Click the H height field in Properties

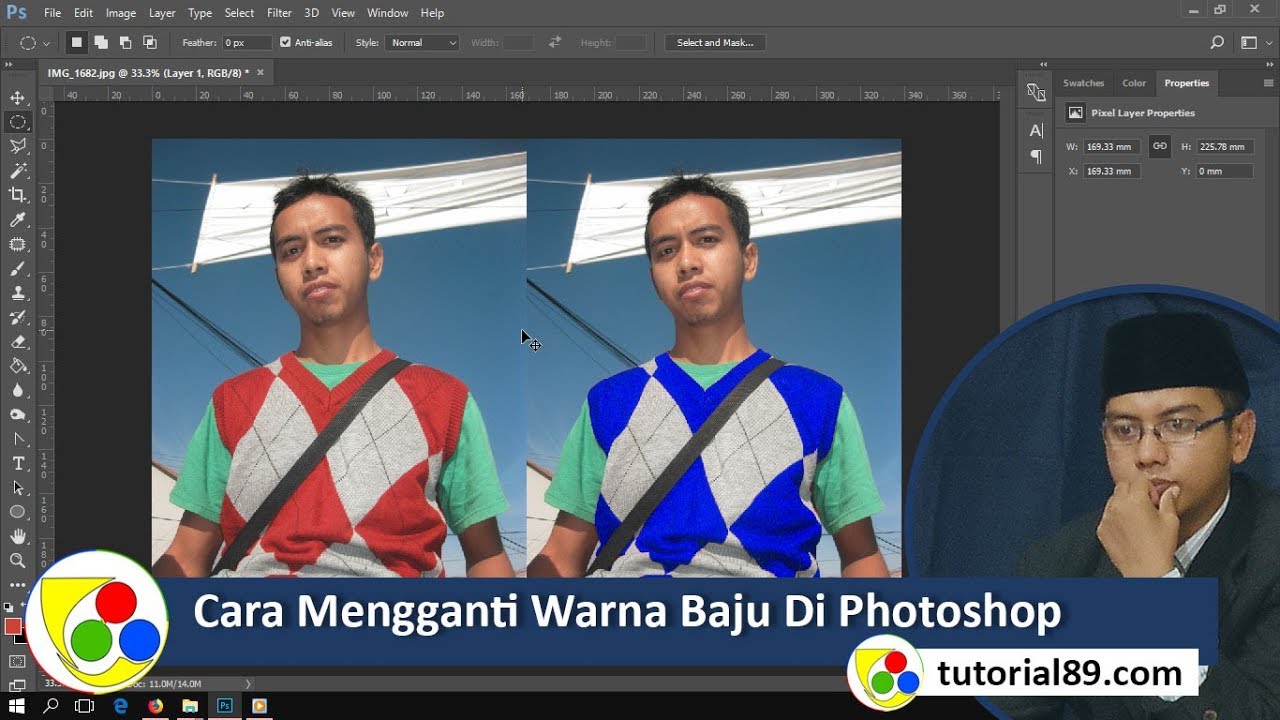[x=1224, y=147]
